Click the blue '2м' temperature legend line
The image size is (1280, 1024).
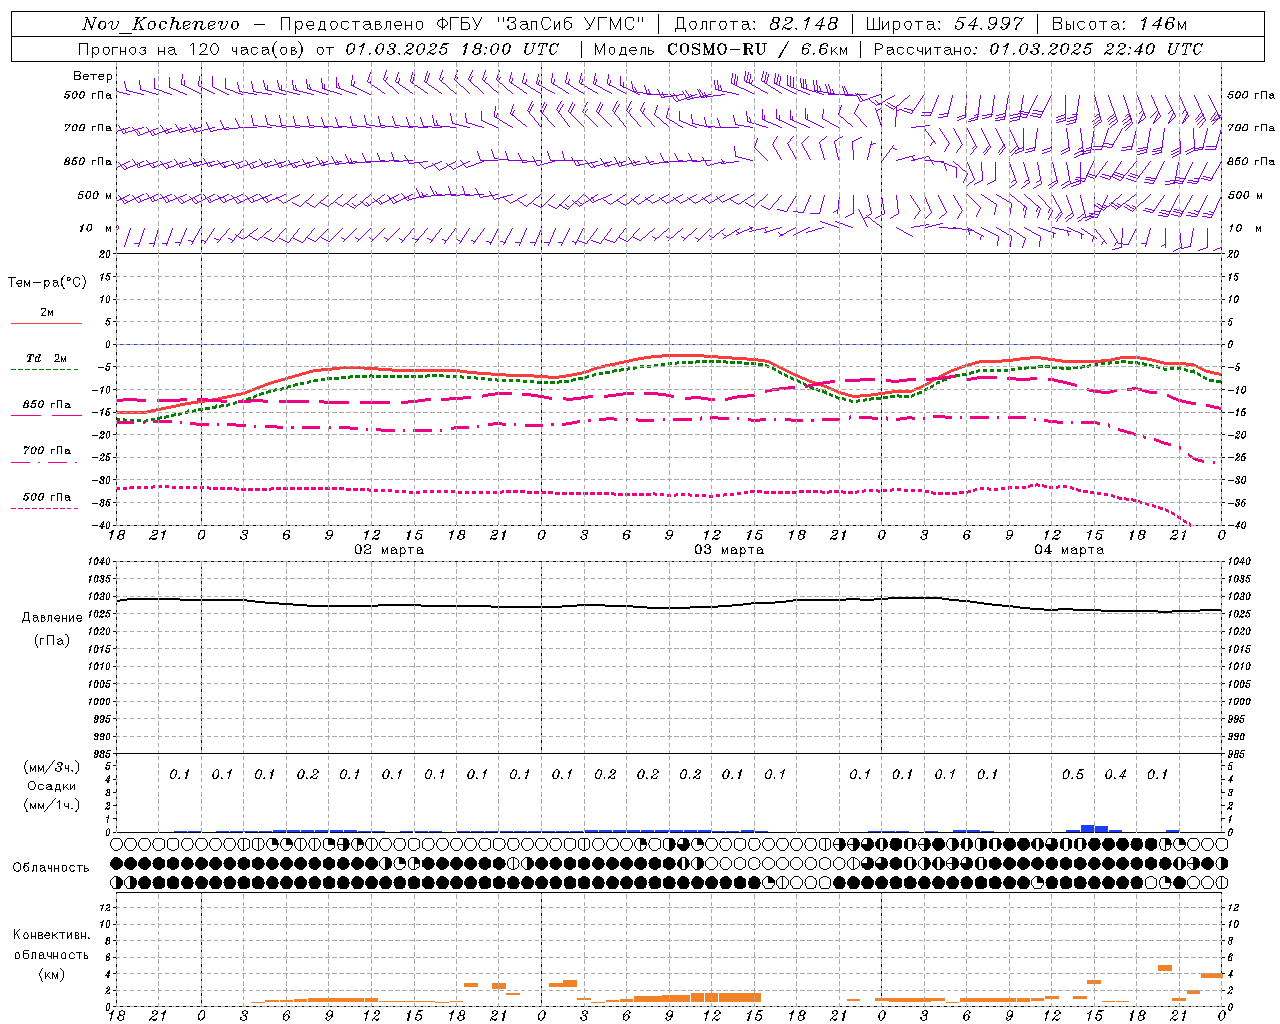pyautogui.click(x=46, y=323)
